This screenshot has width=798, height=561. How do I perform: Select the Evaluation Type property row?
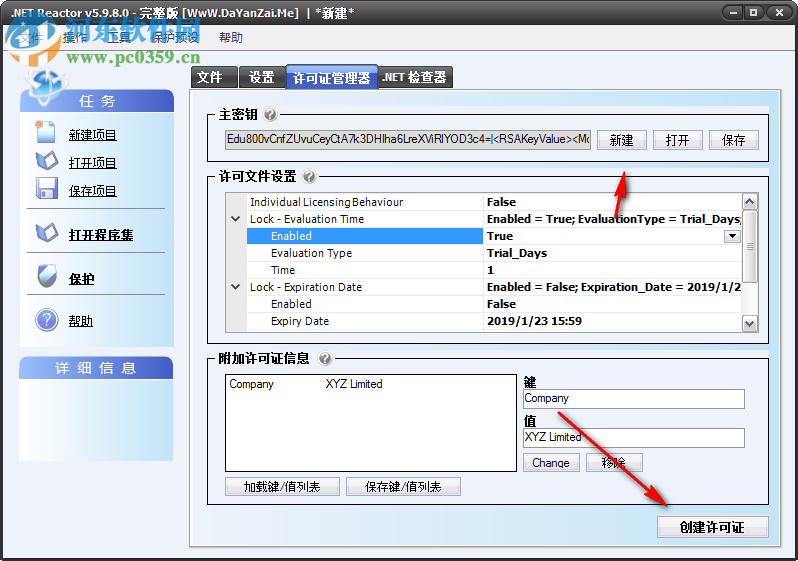tap(494, 253)
